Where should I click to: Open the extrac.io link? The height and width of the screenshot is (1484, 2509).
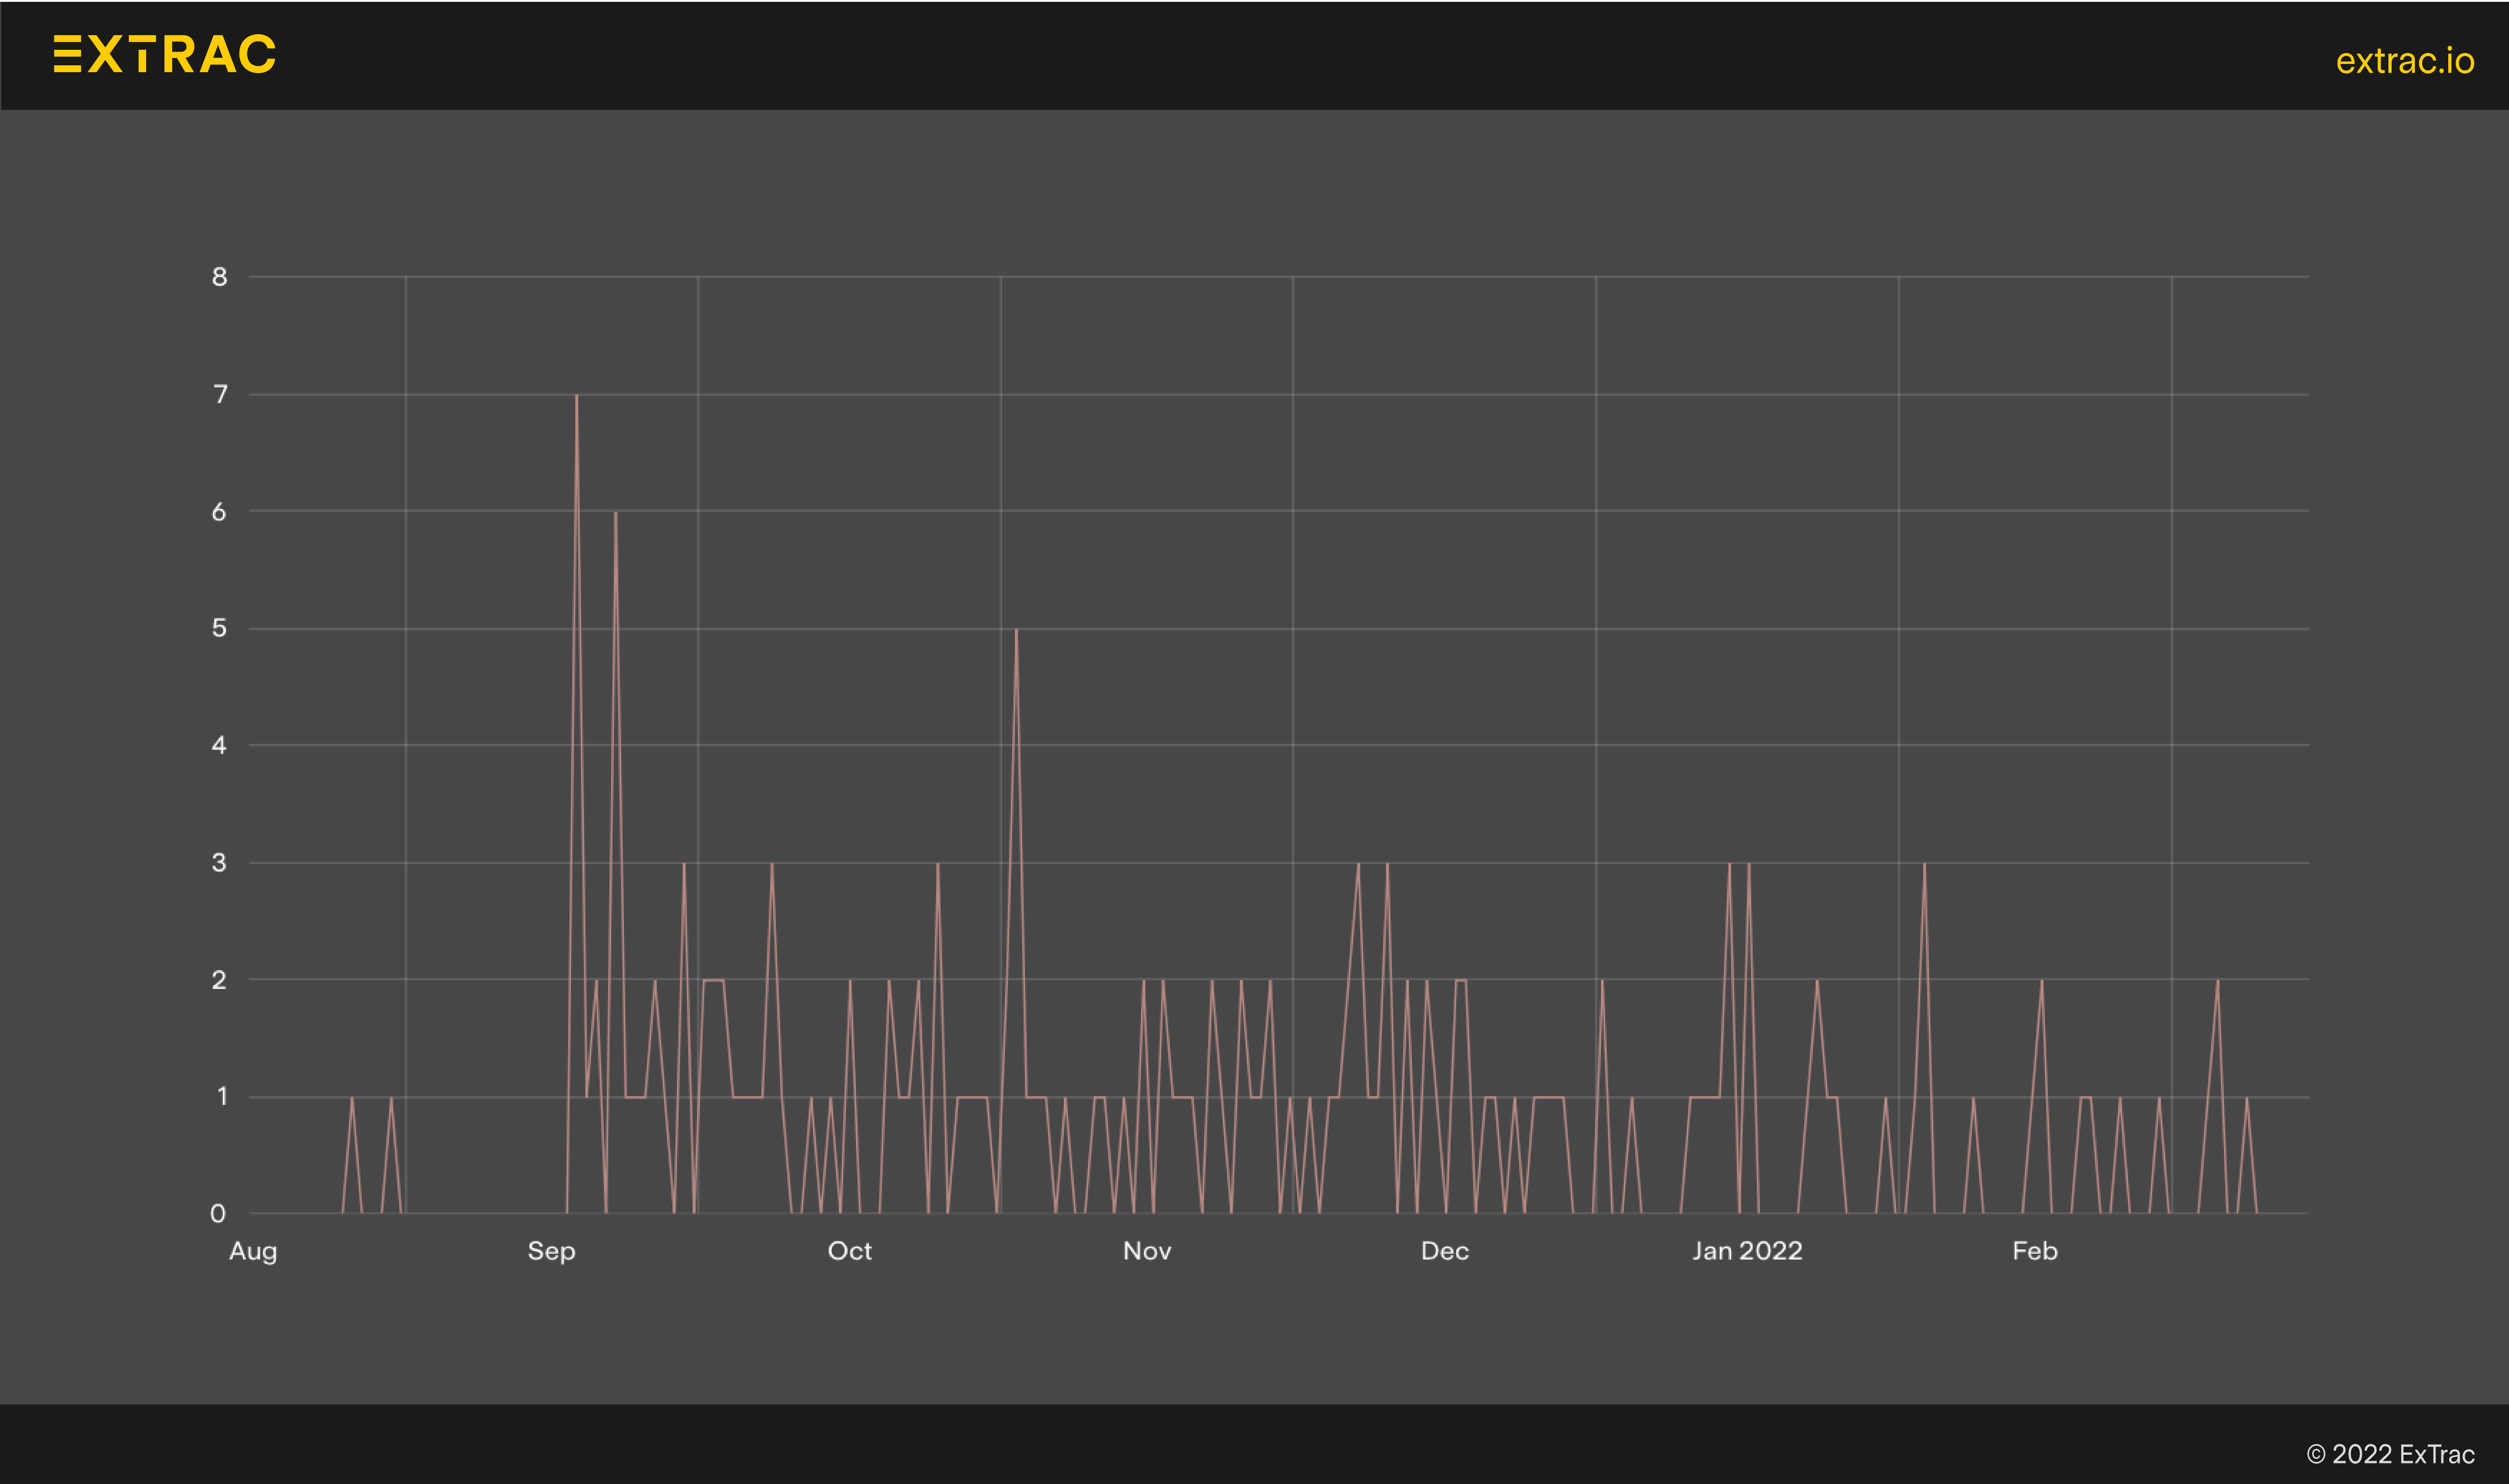point(2404,61)
